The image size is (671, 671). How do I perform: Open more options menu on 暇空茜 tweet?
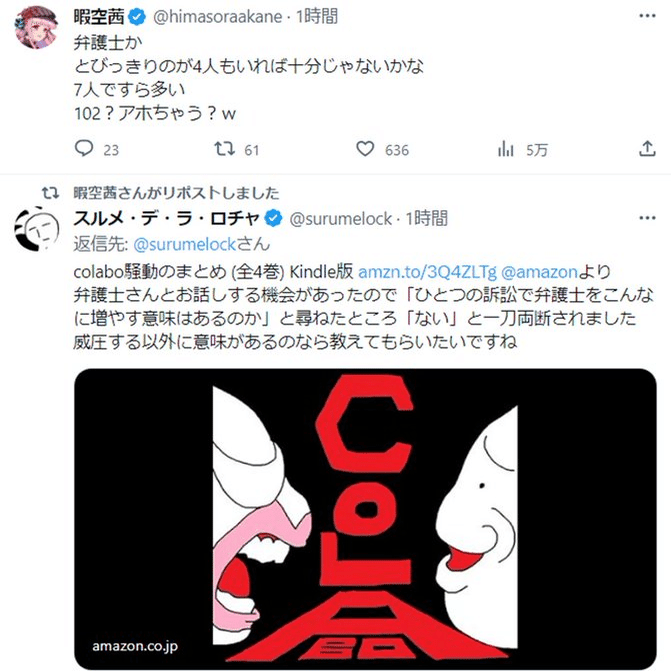pos(647,16)
